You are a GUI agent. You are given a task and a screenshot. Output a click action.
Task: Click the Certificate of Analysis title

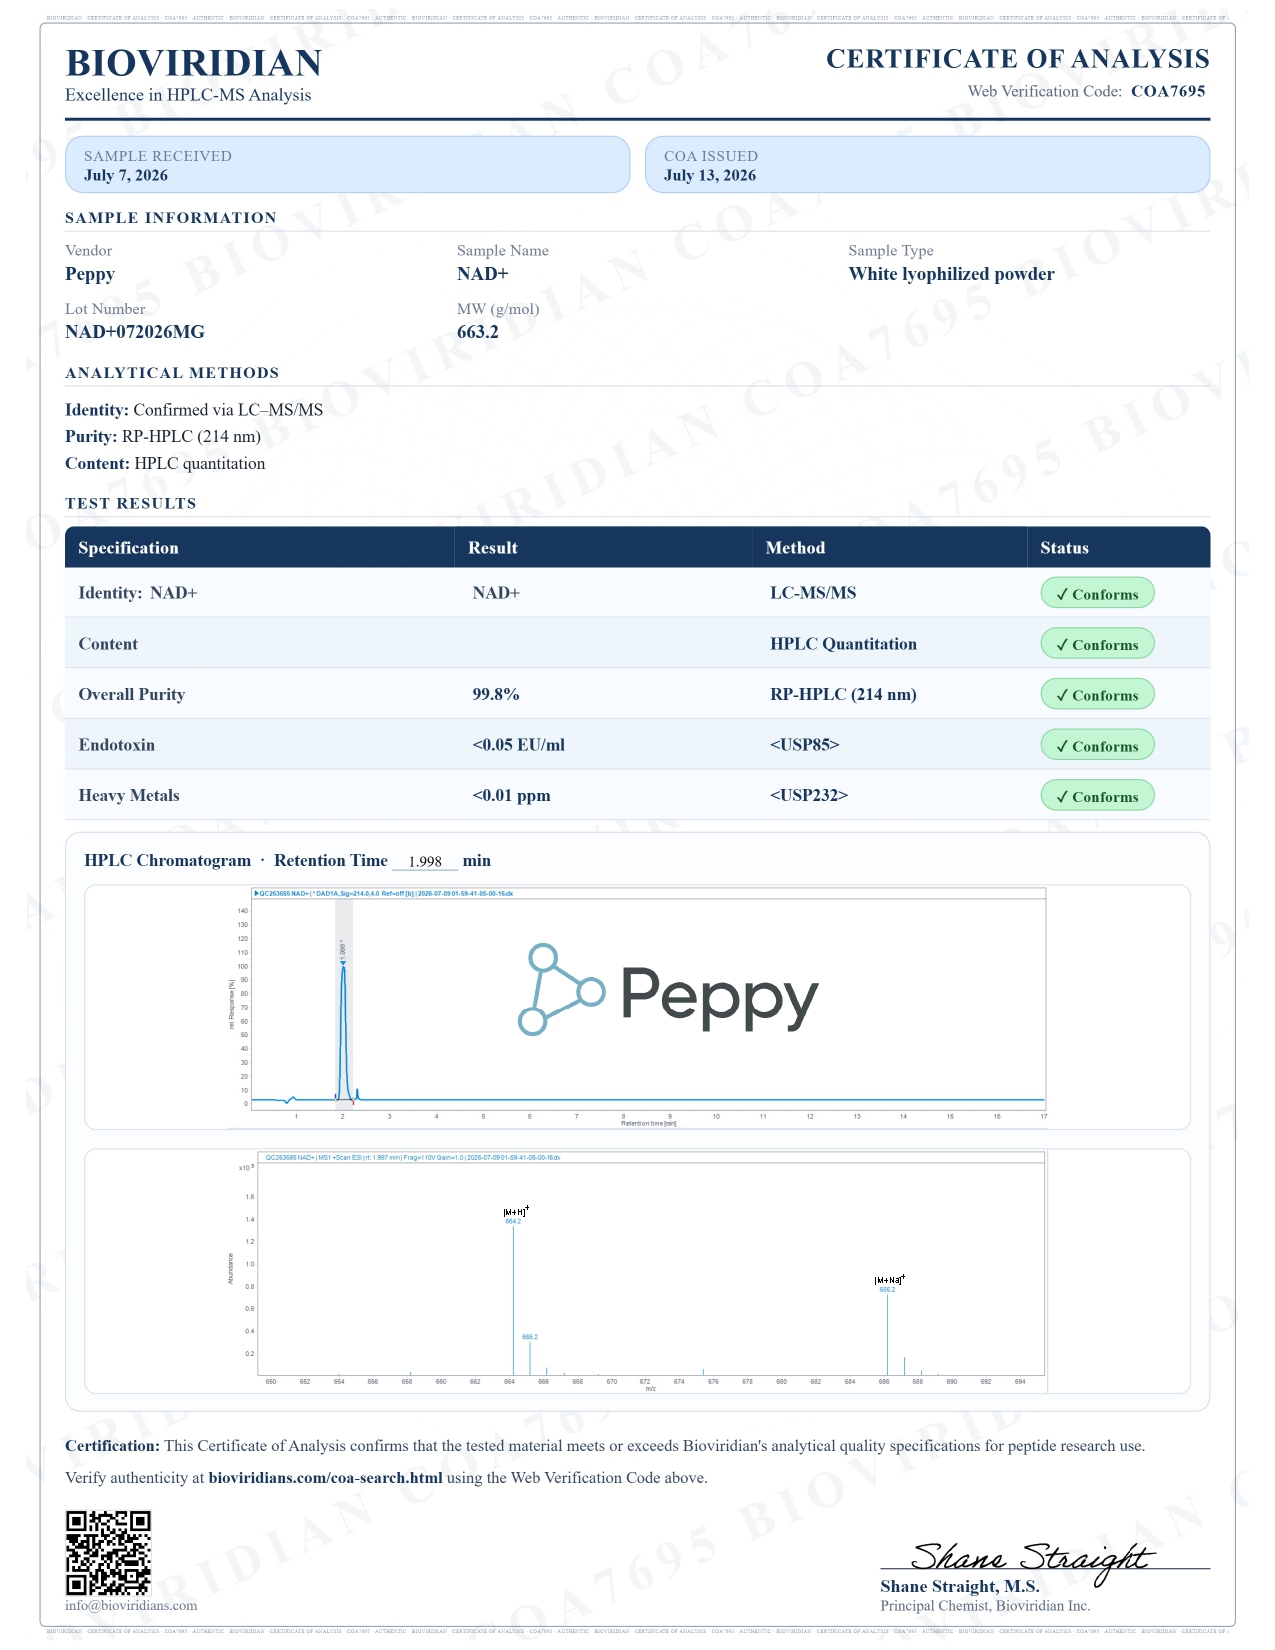coord(1017,59)
